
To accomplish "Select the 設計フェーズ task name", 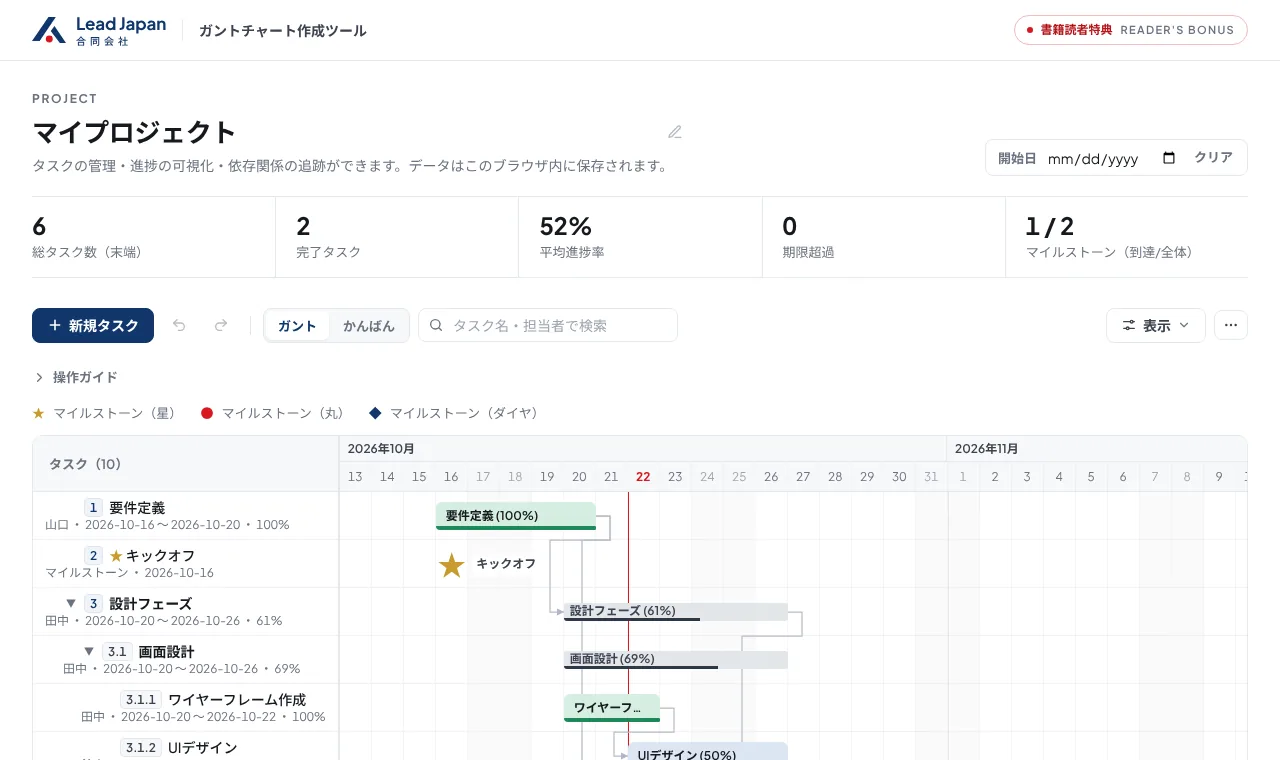I will click(x=150, y=603).
